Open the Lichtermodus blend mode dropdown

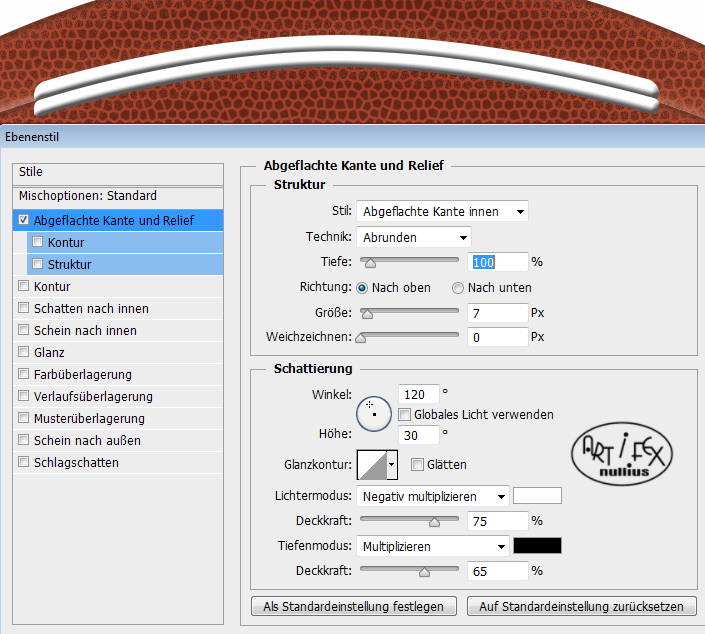pos(433,496)
